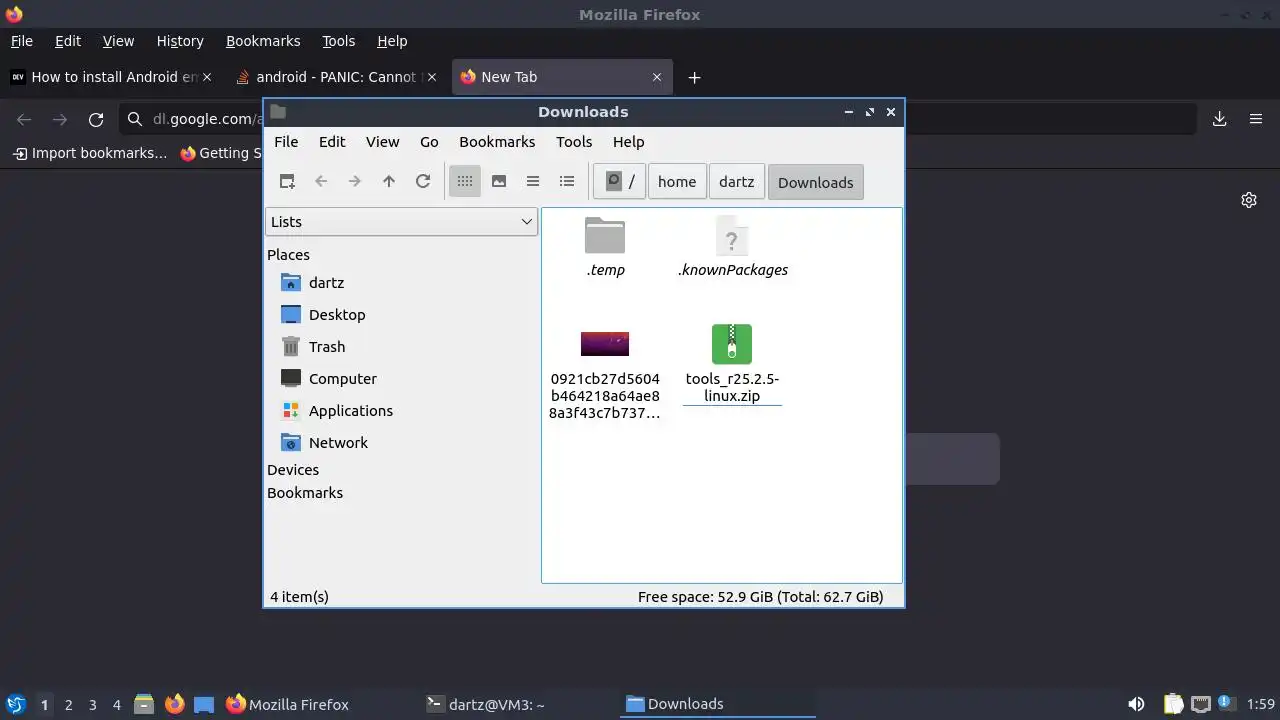Open file manager Go menu
Viewport: 1280px width, 720px height.
429,142
